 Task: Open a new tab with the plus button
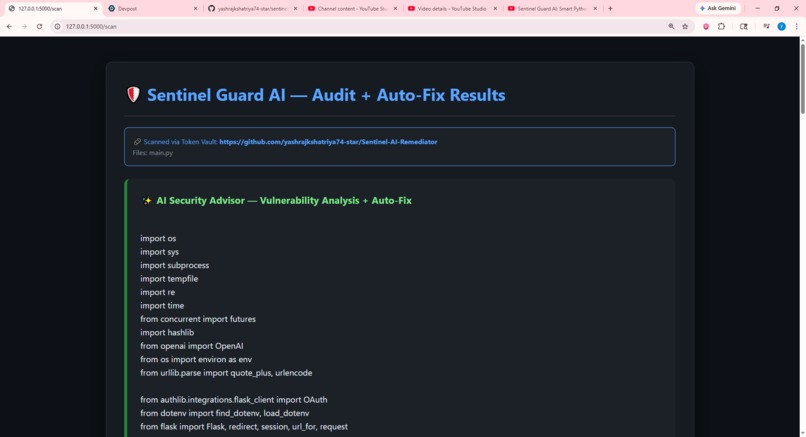(610, 8)
